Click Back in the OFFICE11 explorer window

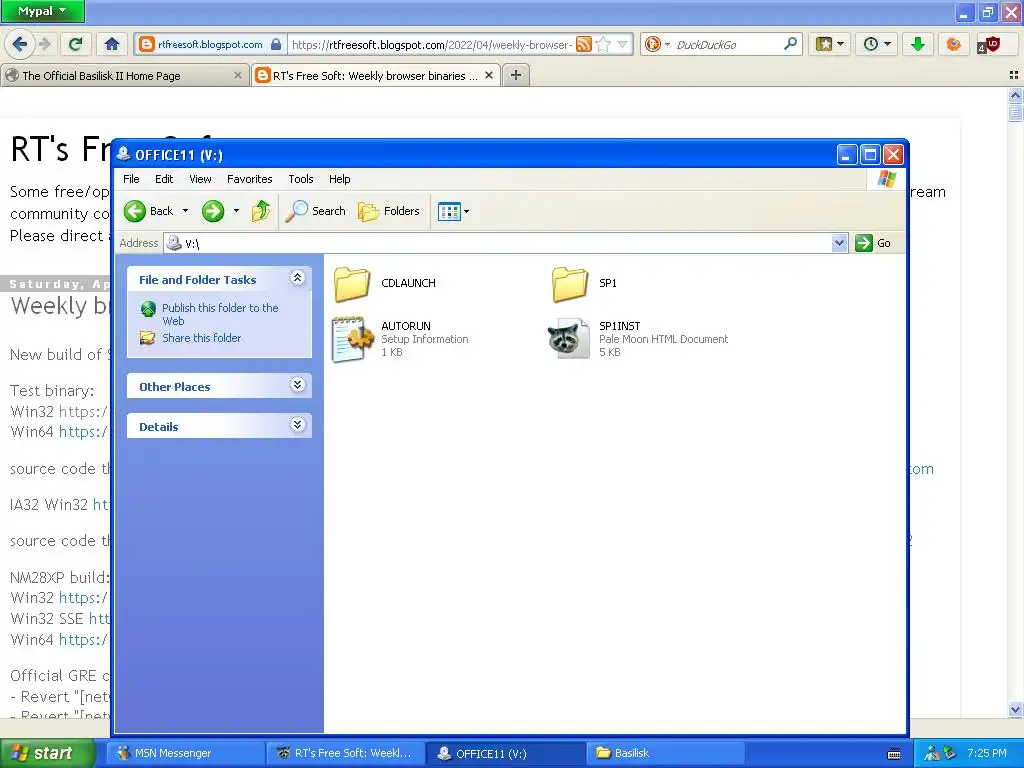pos(150,211)
